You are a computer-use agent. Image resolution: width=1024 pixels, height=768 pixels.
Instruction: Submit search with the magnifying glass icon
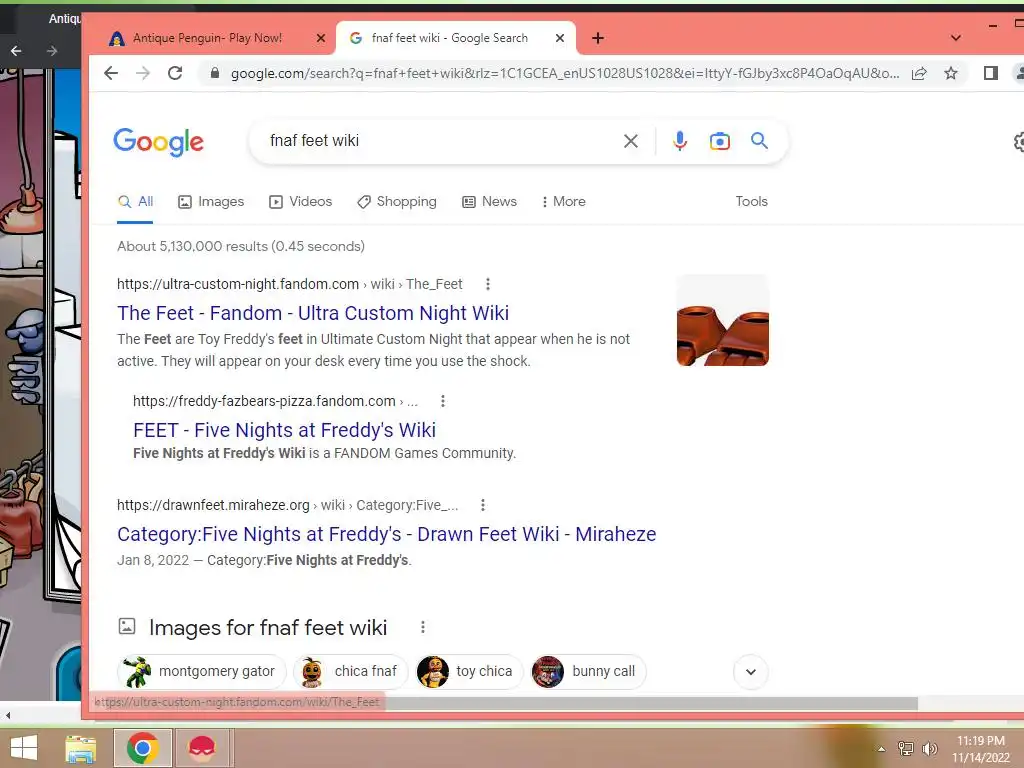pyautogui.click(x=759, y=140)
